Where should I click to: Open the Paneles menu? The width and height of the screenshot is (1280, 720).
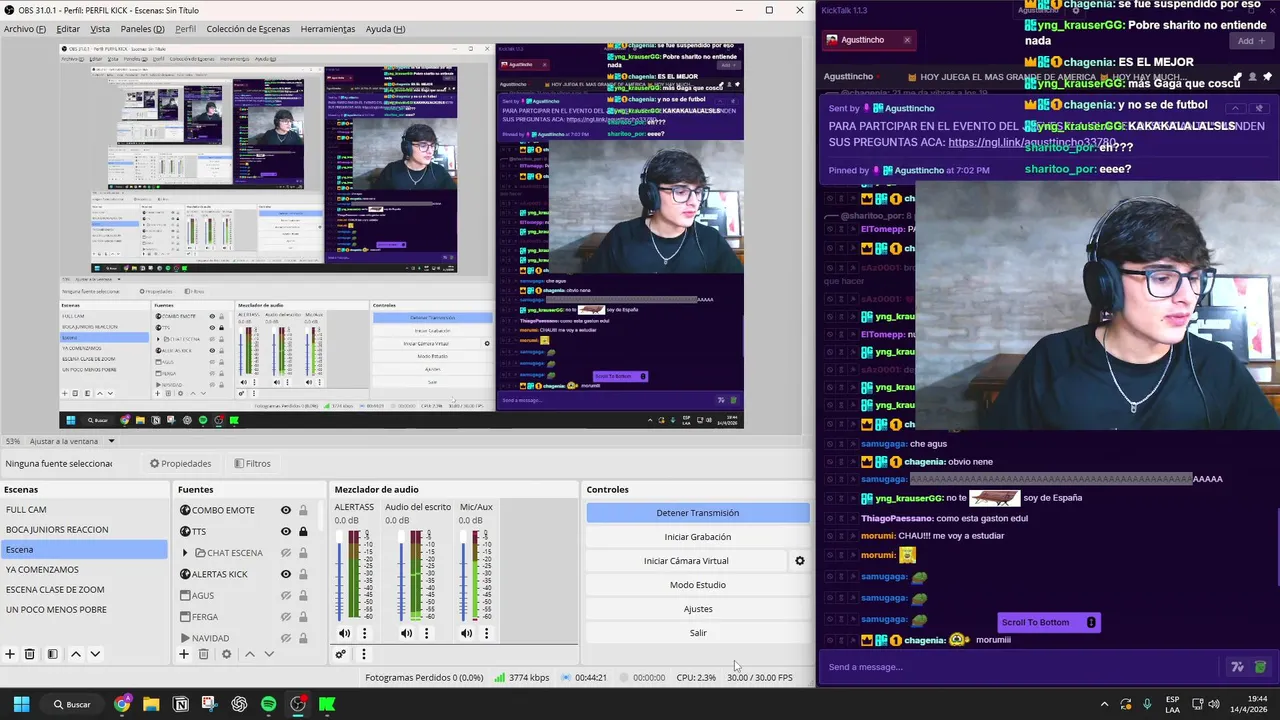(x=142, y=29)
